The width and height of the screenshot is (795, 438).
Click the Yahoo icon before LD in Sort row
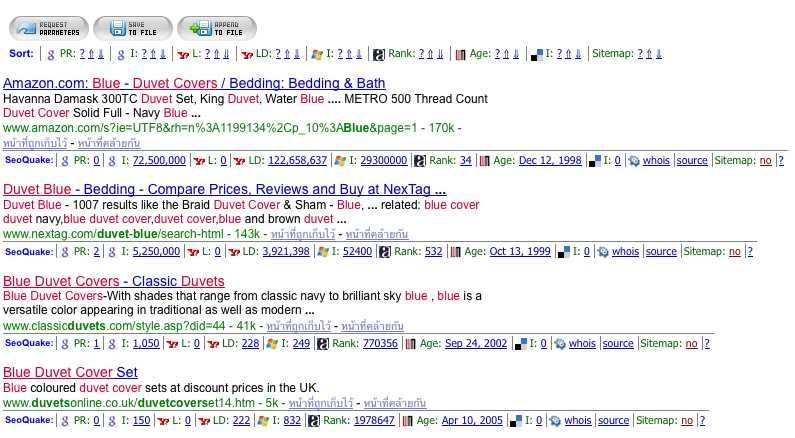247,54
